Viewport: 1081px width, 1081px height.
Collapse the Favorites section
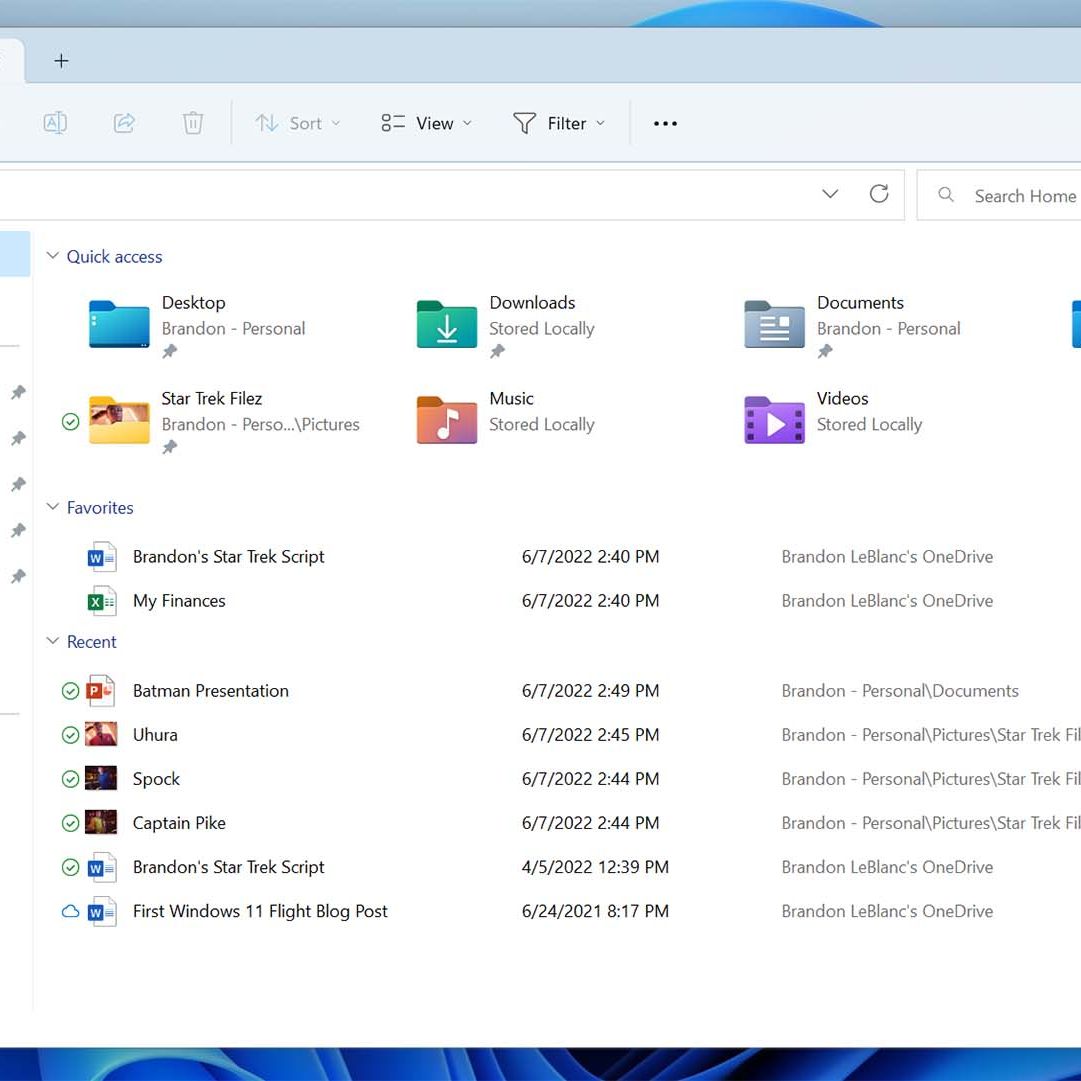[53, 507]
